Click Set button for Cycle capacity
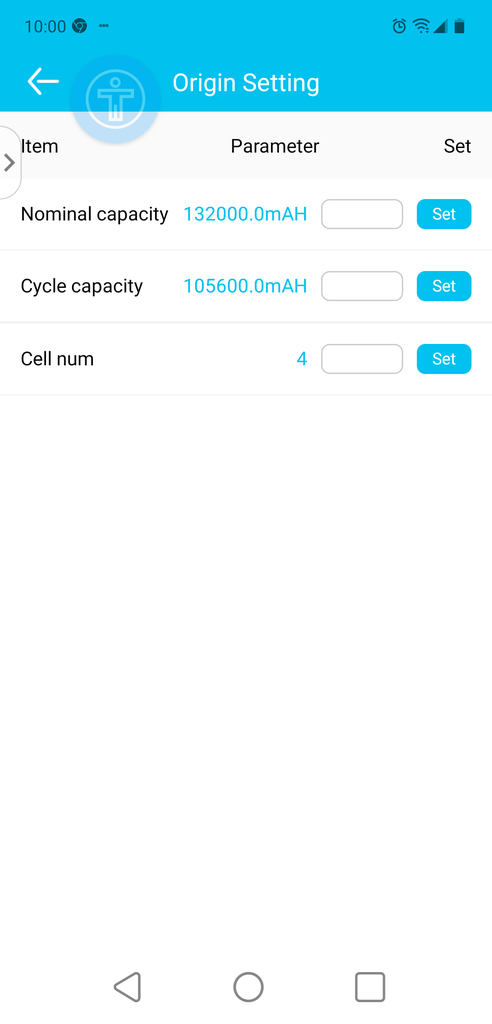Viewport: 492px width, 1024px height. tap(444, 286)
